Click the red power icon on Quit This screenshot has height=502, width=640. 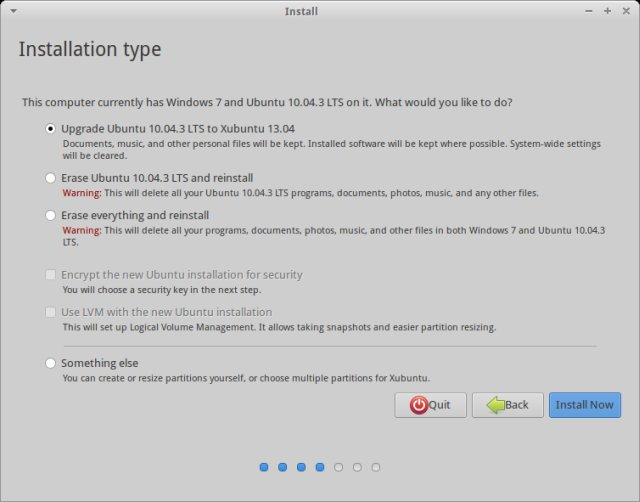click(419, 405)
